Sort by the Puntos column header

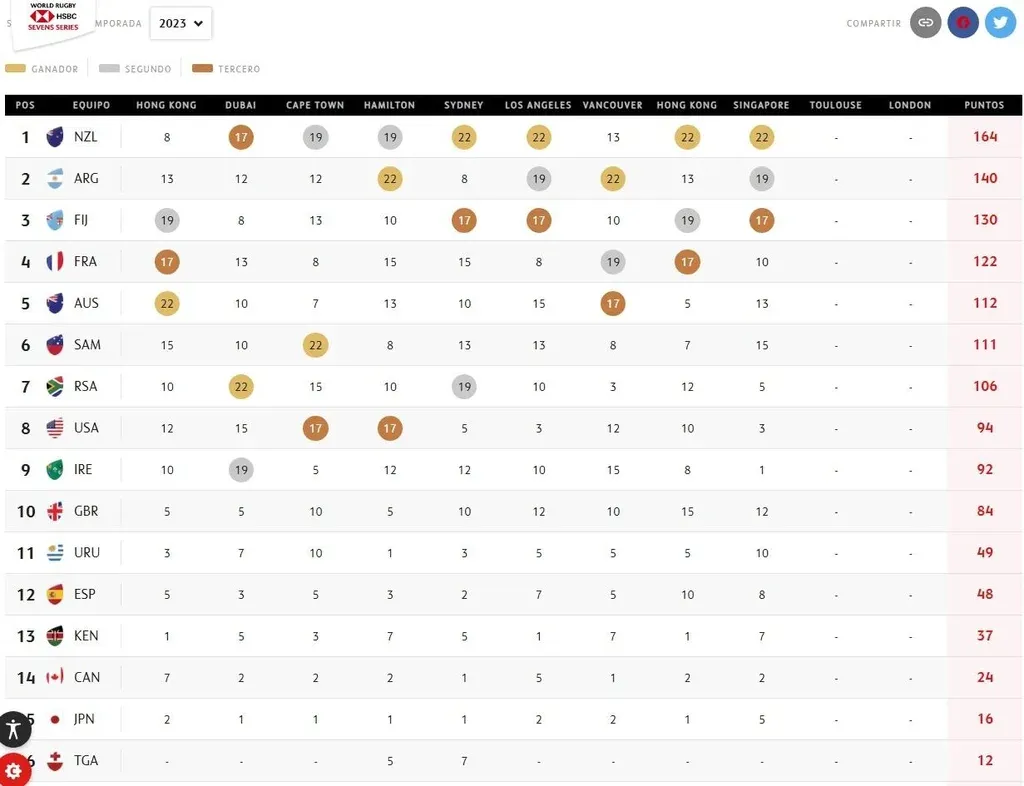pos(984,105)
